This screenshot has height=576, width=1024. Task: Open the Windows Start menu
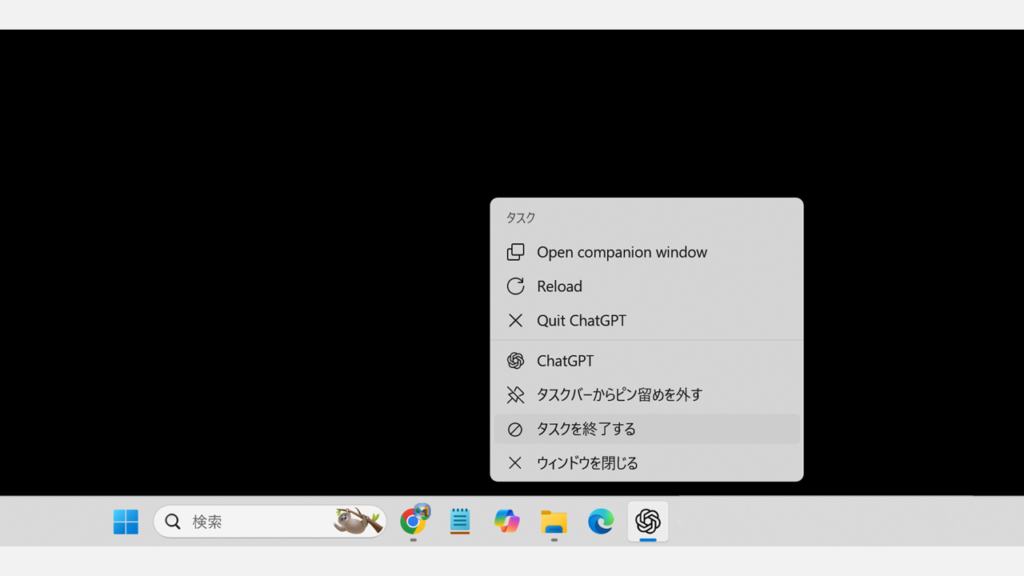[x=124, y=521]
